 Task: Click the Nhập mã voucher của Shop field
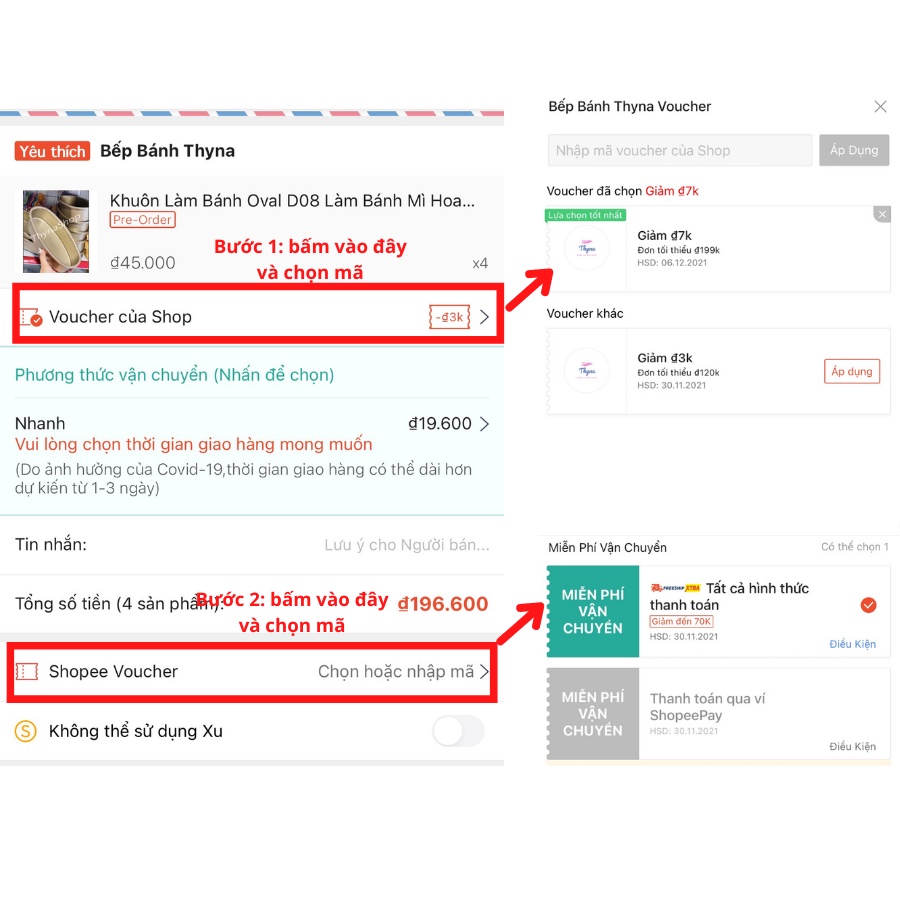(680, 150)
